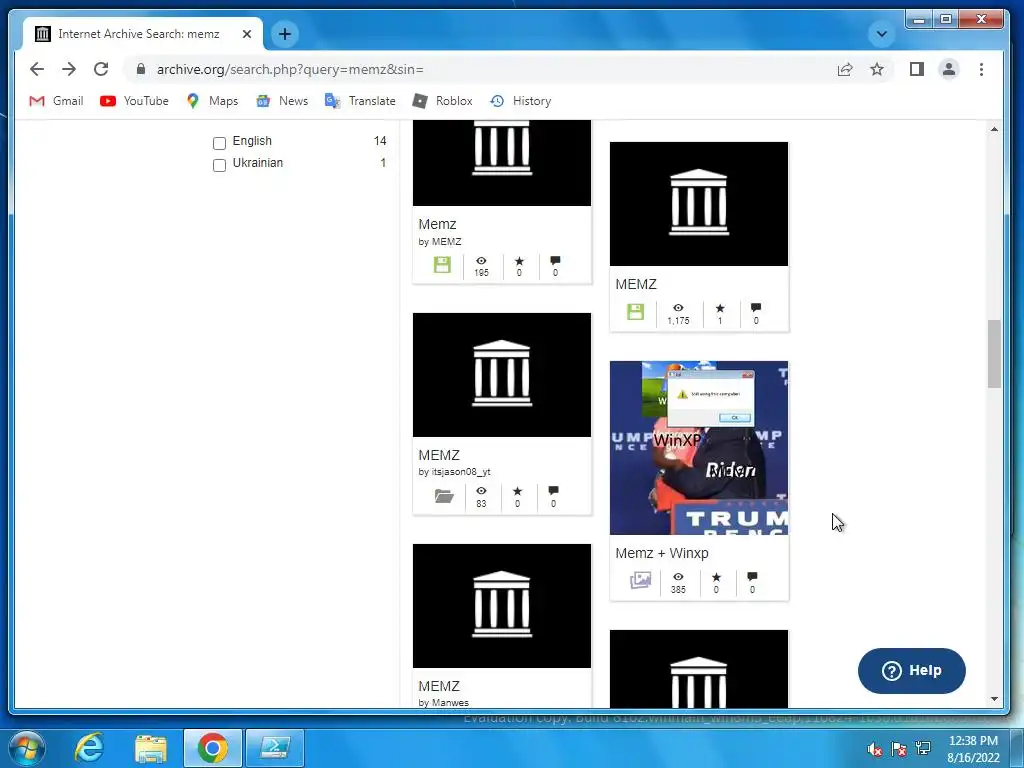This screenshot has height=768, width=1024.
Task: Open Windows Explorer from taskbar
Action: [x=151, y=748]
